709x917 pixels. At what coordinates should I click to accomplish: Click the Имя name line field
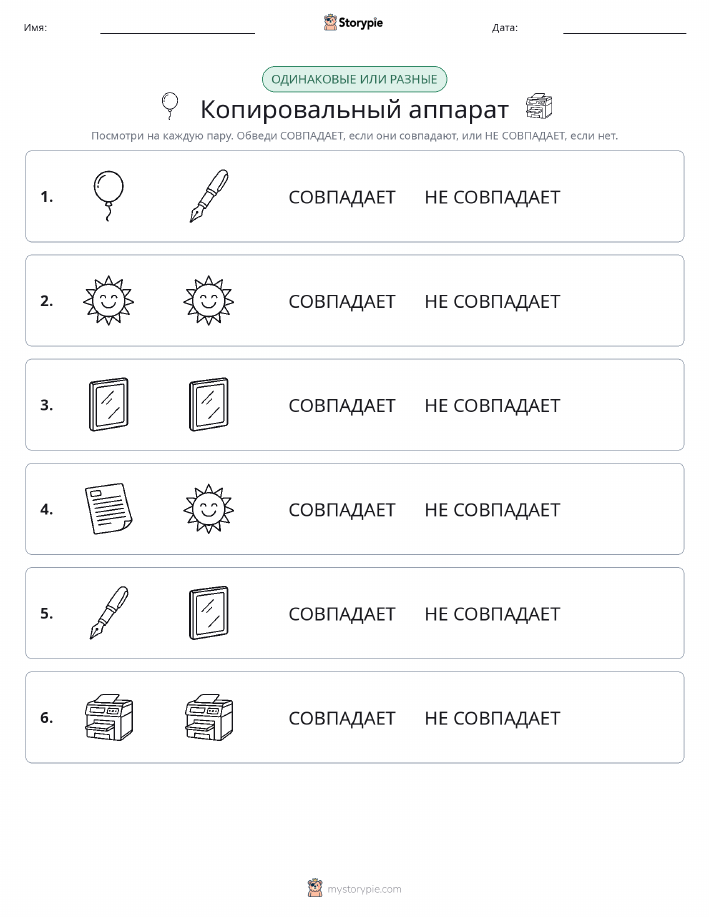point(177,27)
